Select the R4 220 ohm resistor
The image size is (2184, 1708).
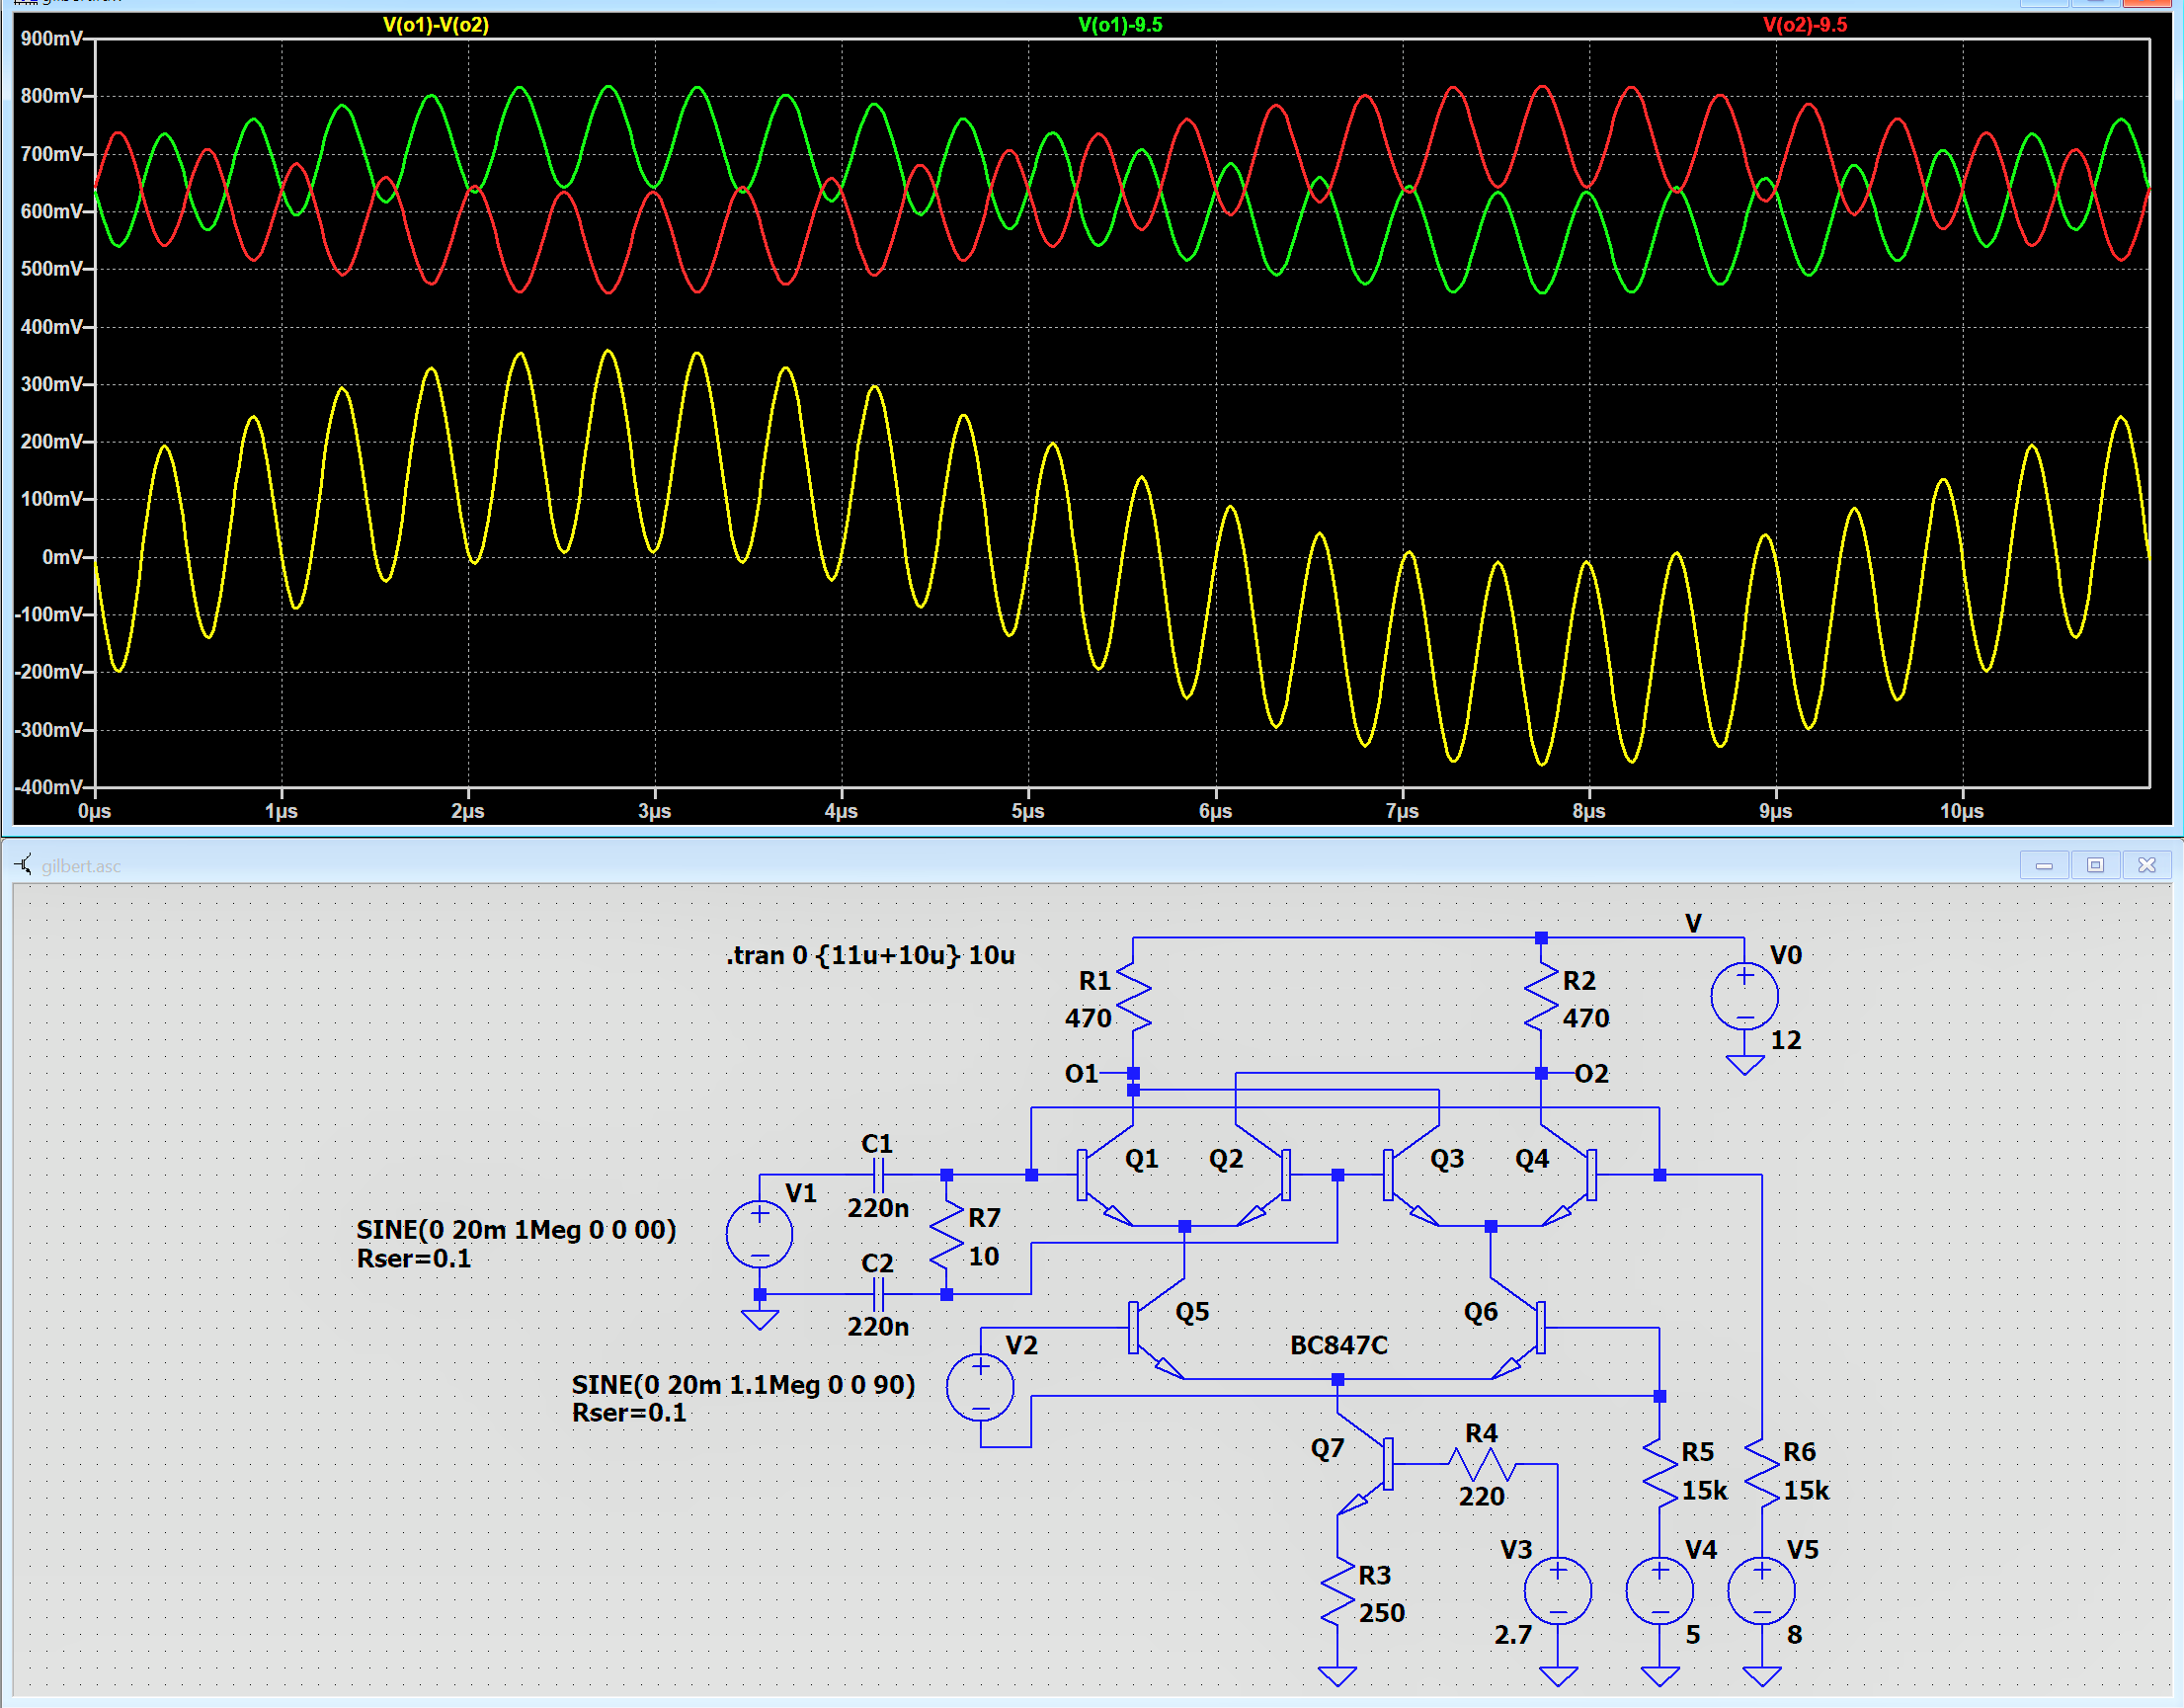click(x=1483, y=1464)
